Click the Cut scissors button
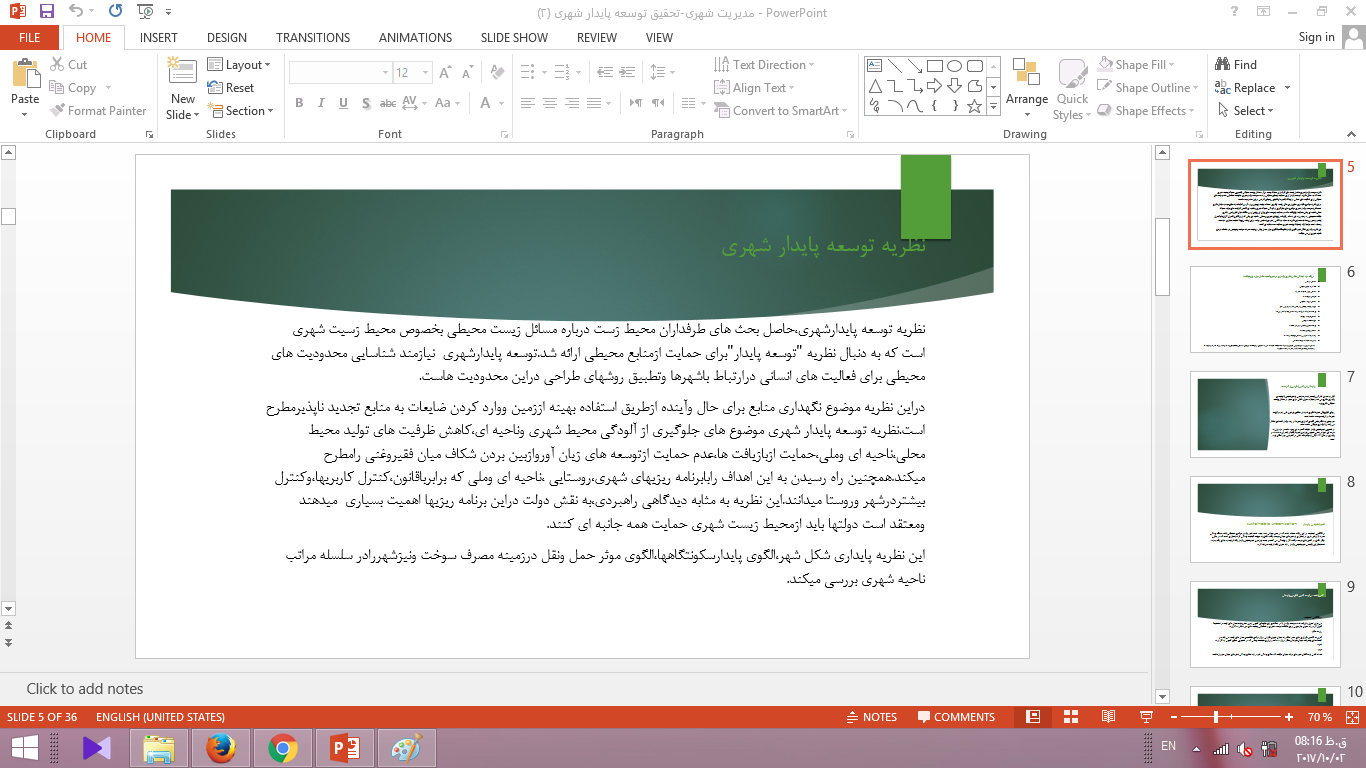This screenshot has height=768, width=1366. pyautogui.click(x=68, y=65)
